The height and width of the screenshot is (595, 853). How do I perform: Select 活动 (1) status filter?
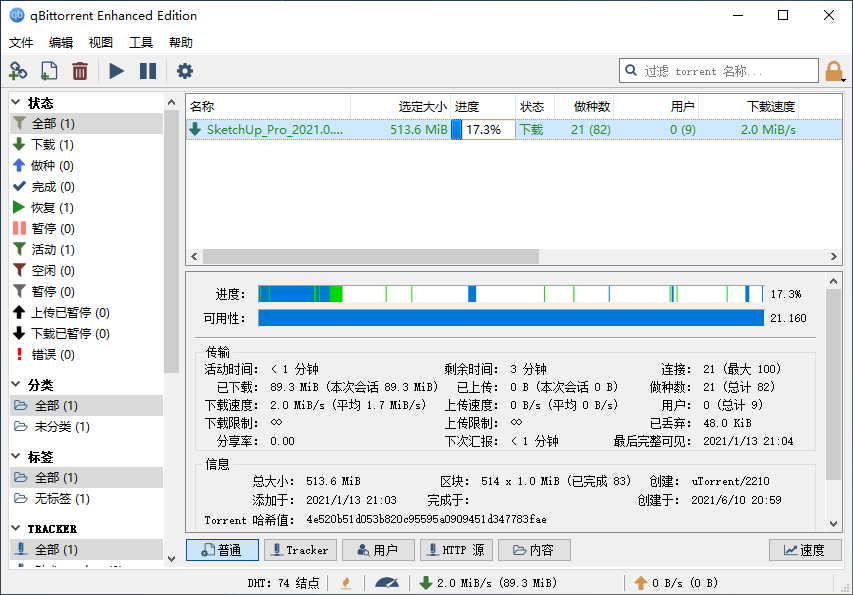(x=86, y=250)
